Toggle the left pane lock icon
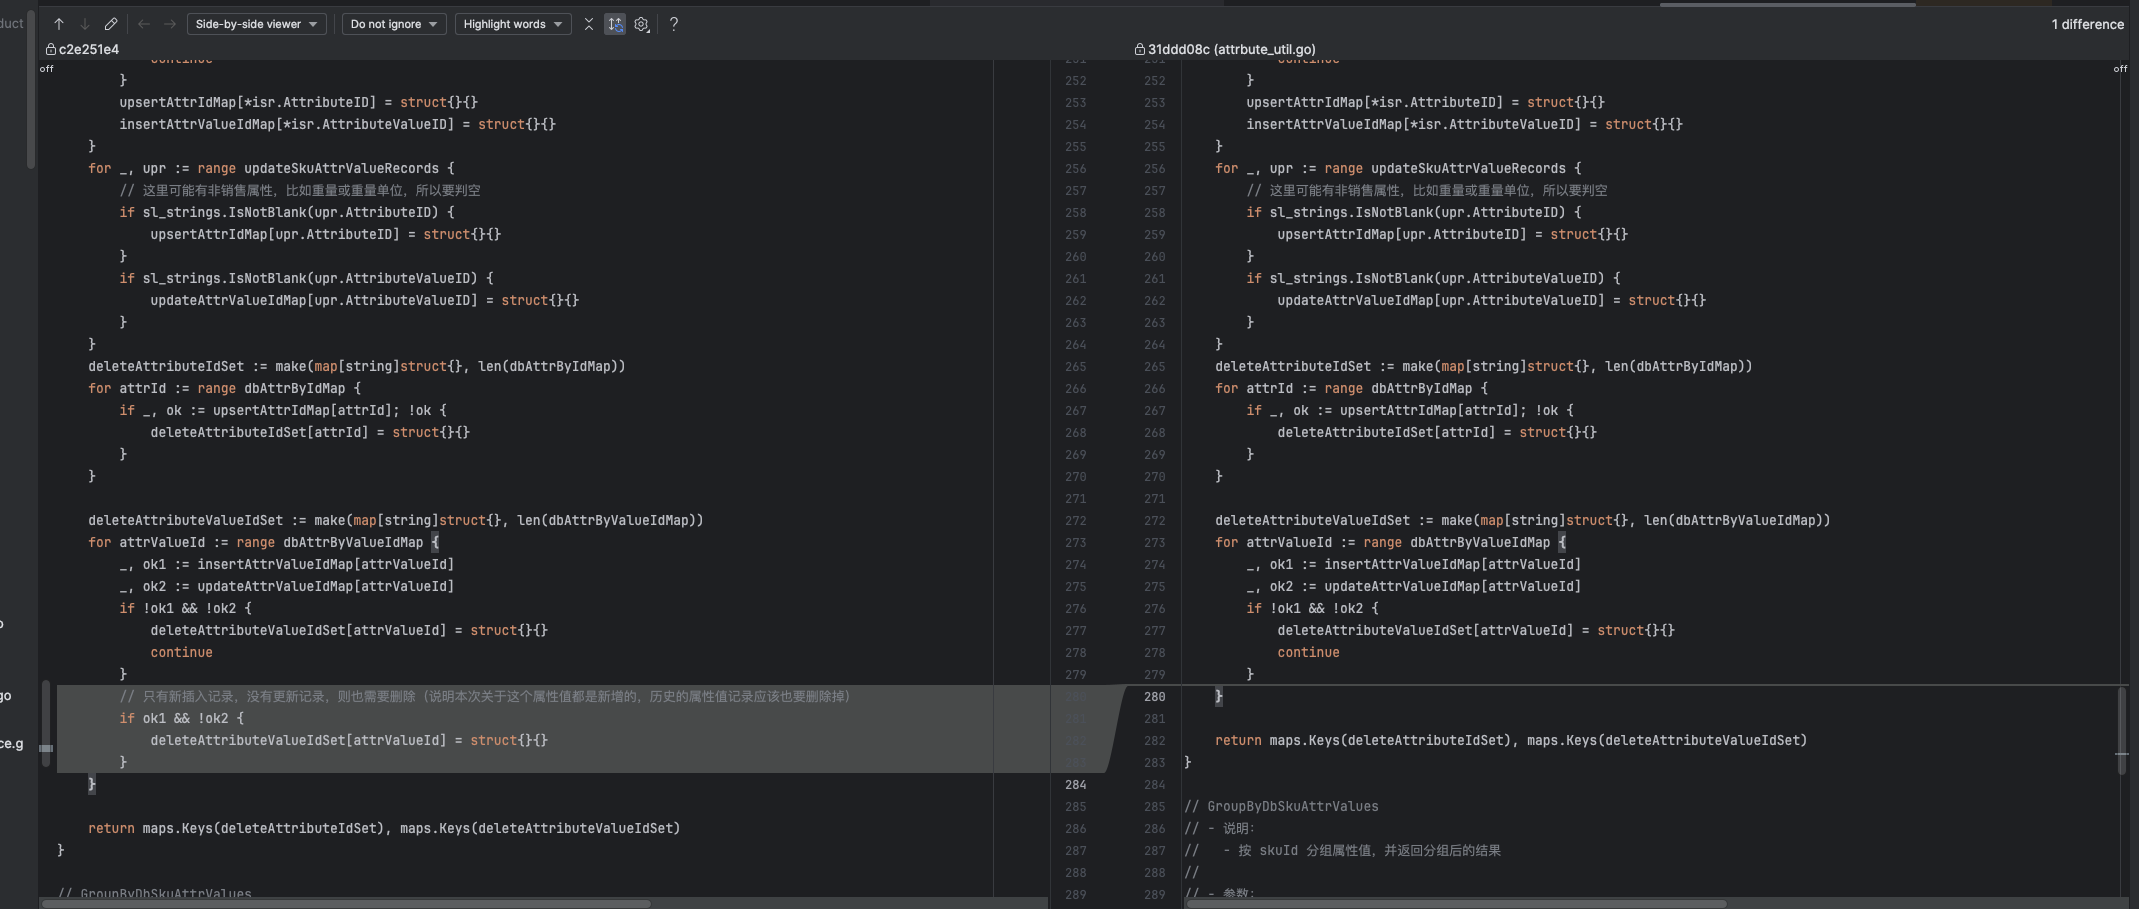This screenshot has height=909, width=2139. pos(51,49)
